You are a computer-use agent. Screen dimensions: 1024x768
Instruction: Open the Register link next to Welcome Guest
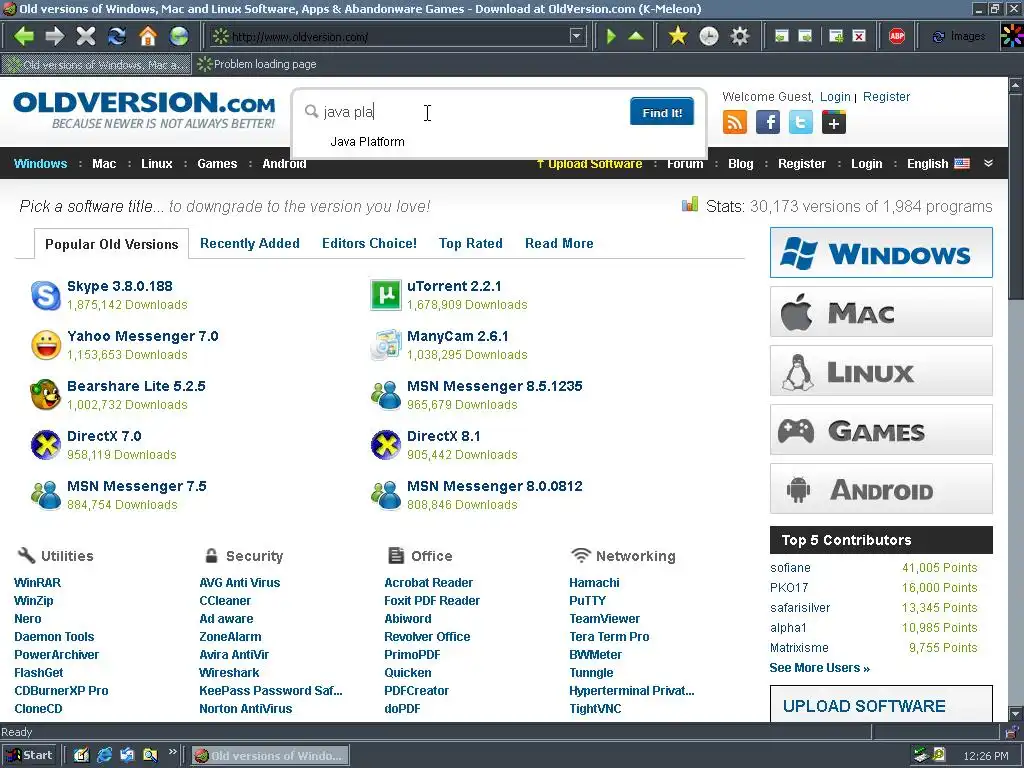pos(886,97)
